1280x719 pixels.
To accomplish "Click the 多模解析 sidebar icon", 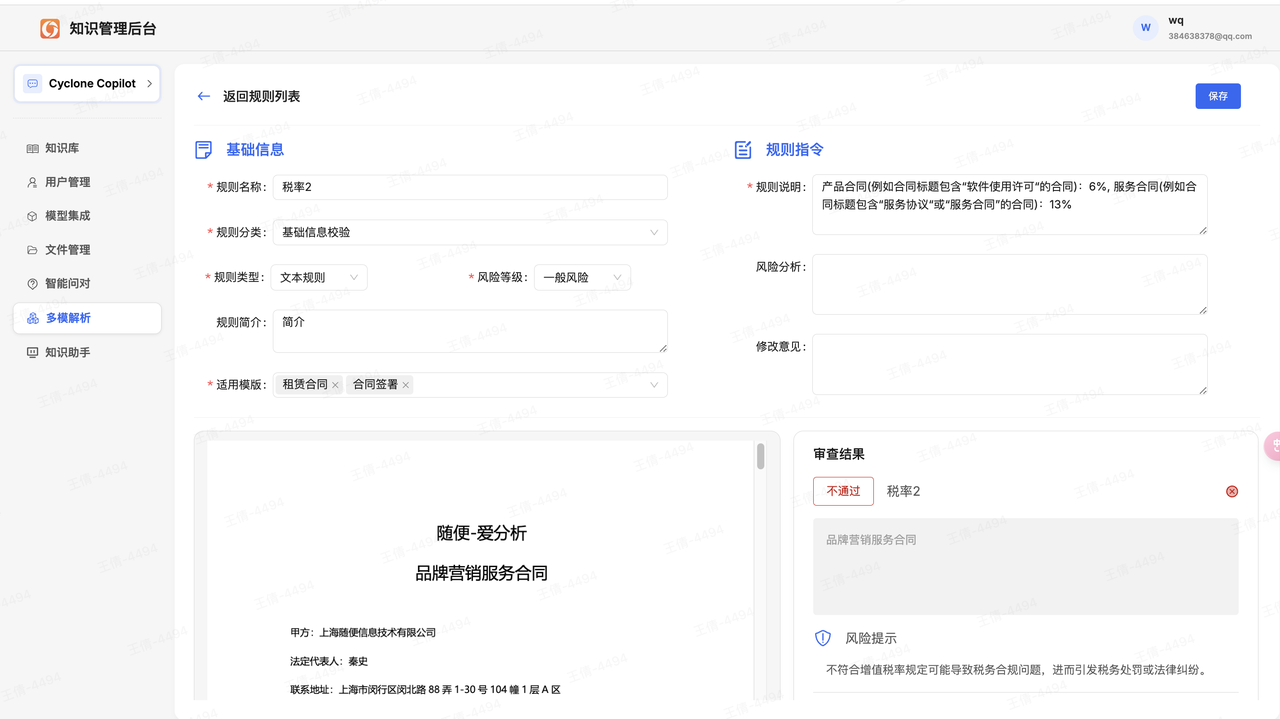I will pyautogui.click(x=33, y=318).
